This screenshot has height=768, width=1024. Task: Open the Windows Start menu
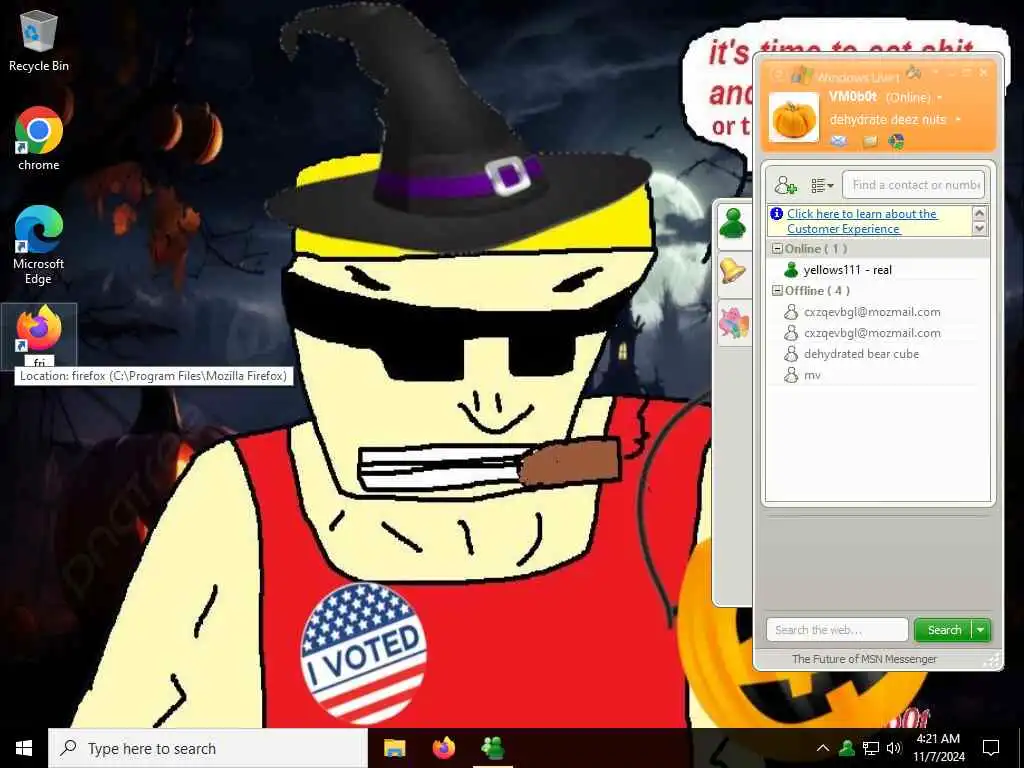(24, 748)
